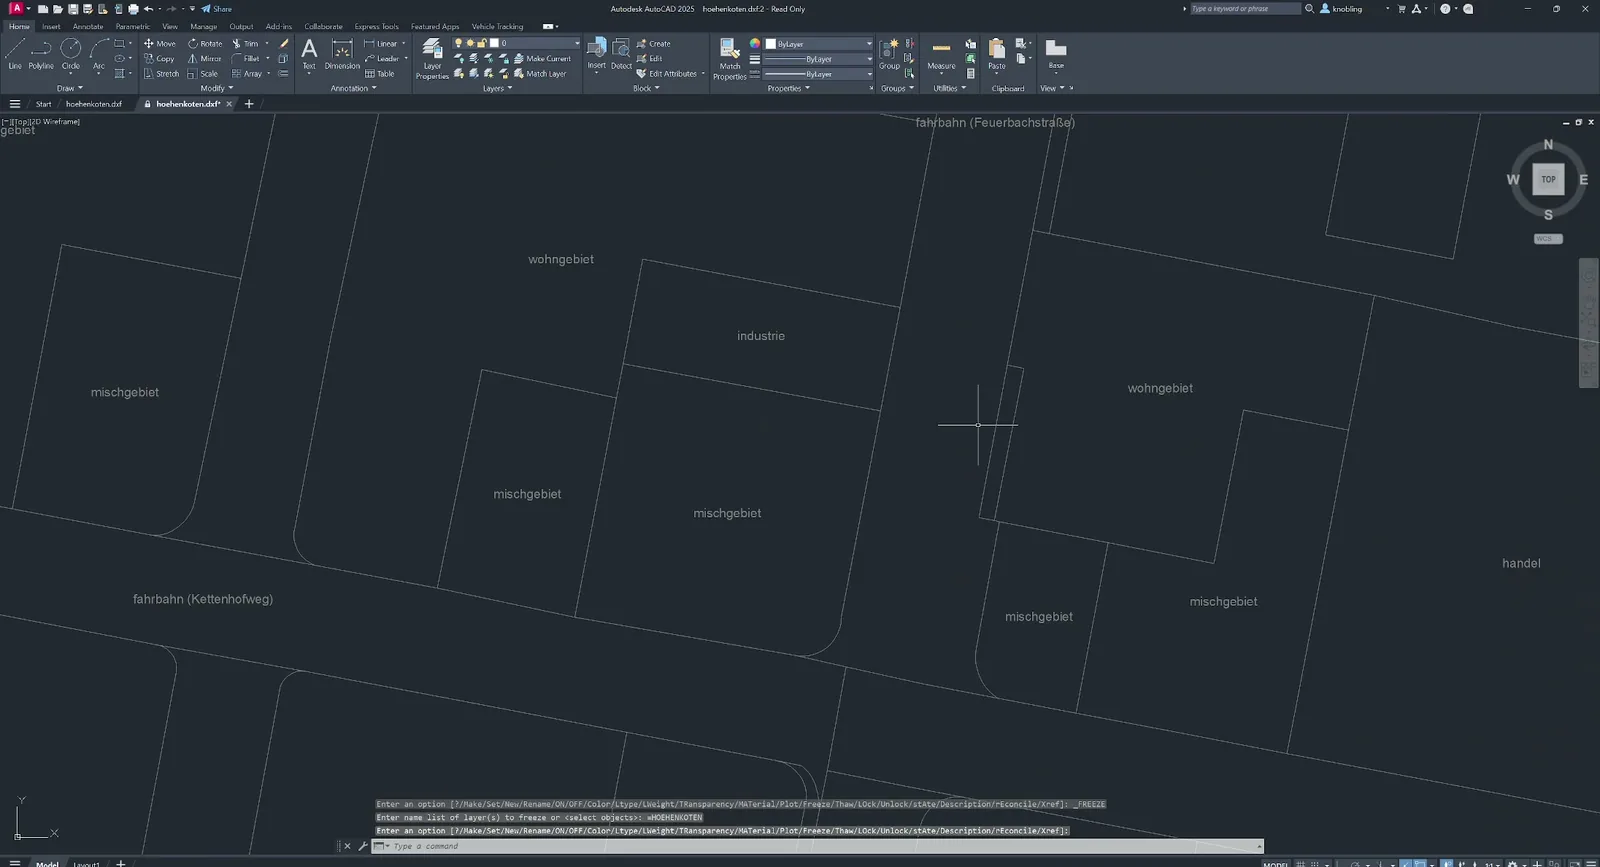
Task: Activate the Scale command
Action: pyautogui.click(x=203, y=74)
